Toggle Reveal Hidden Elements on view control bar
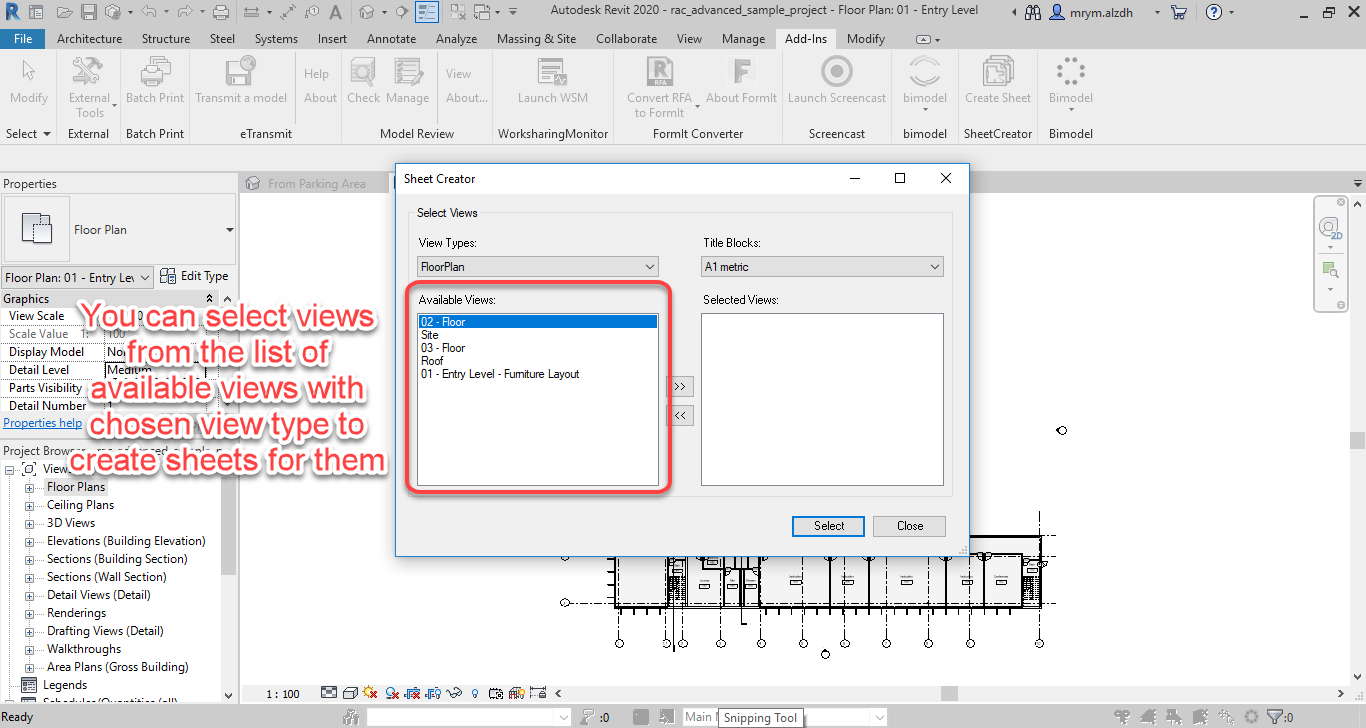 click(474, 693)
